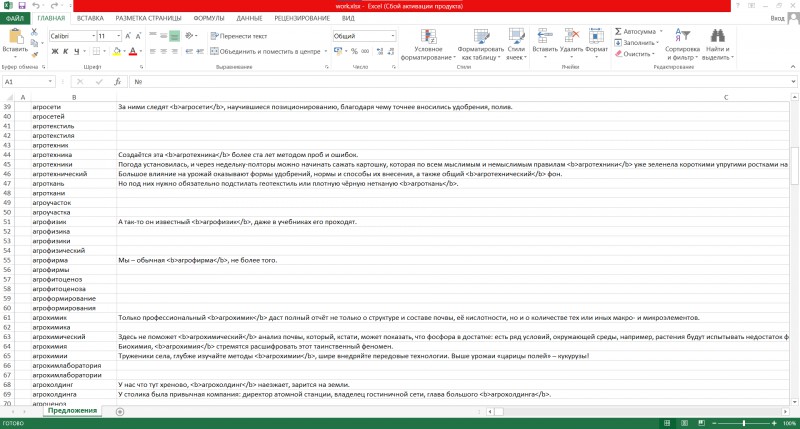
Task: Open Форматировать как таблицу gallery
Action: coord(481,44)
